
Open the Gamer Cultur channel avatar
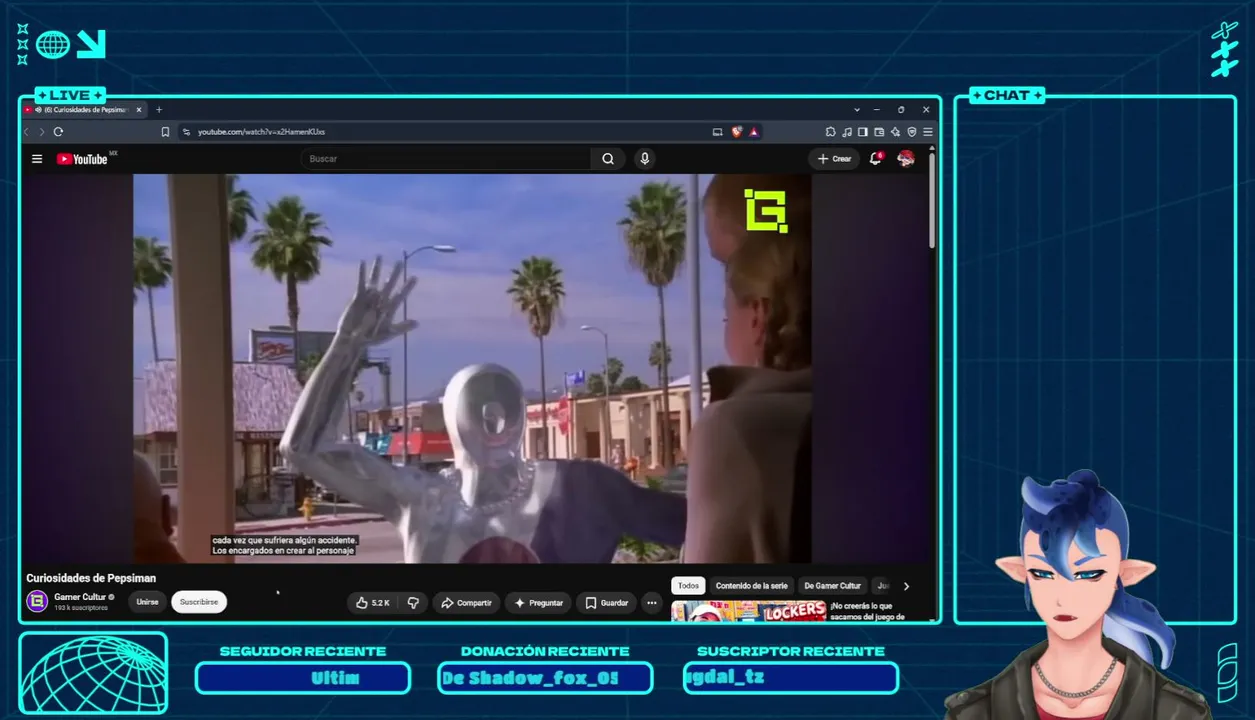tap(37, 601)
